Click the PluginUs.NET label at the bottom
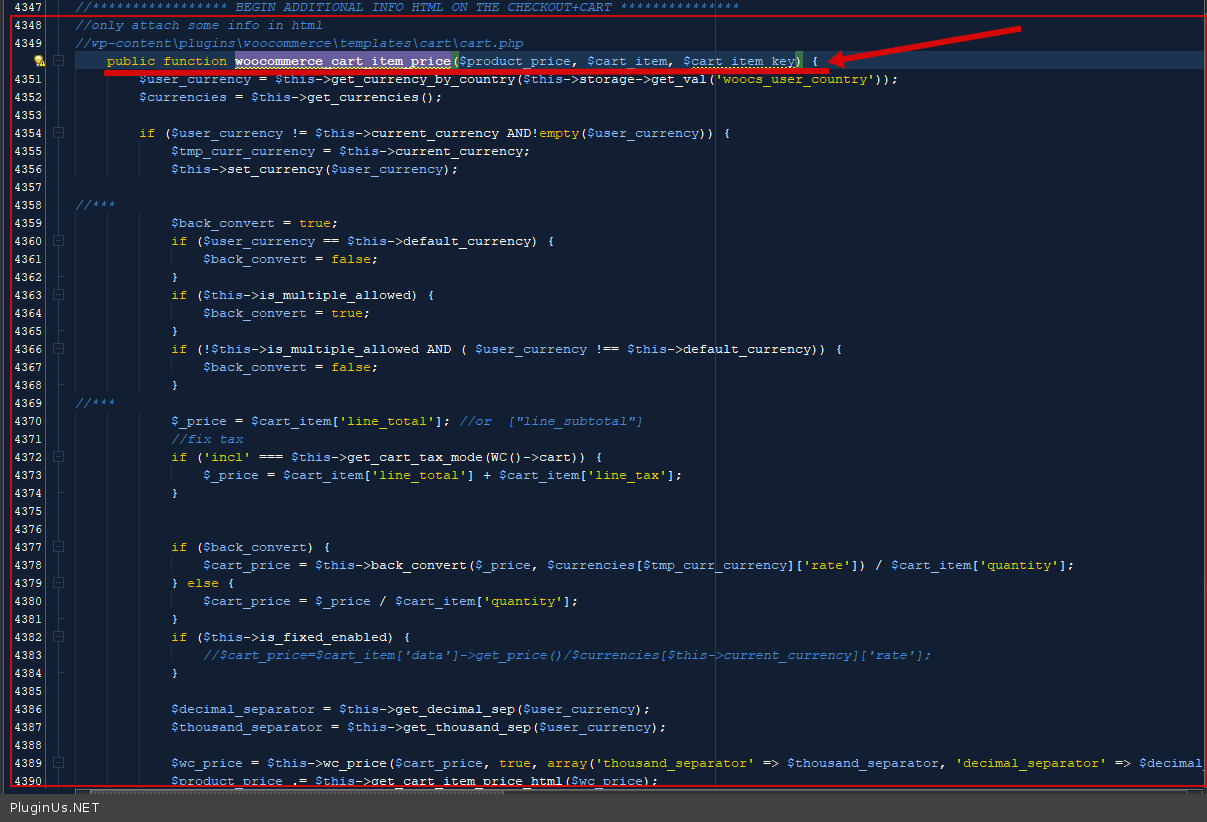 (55, 807)
